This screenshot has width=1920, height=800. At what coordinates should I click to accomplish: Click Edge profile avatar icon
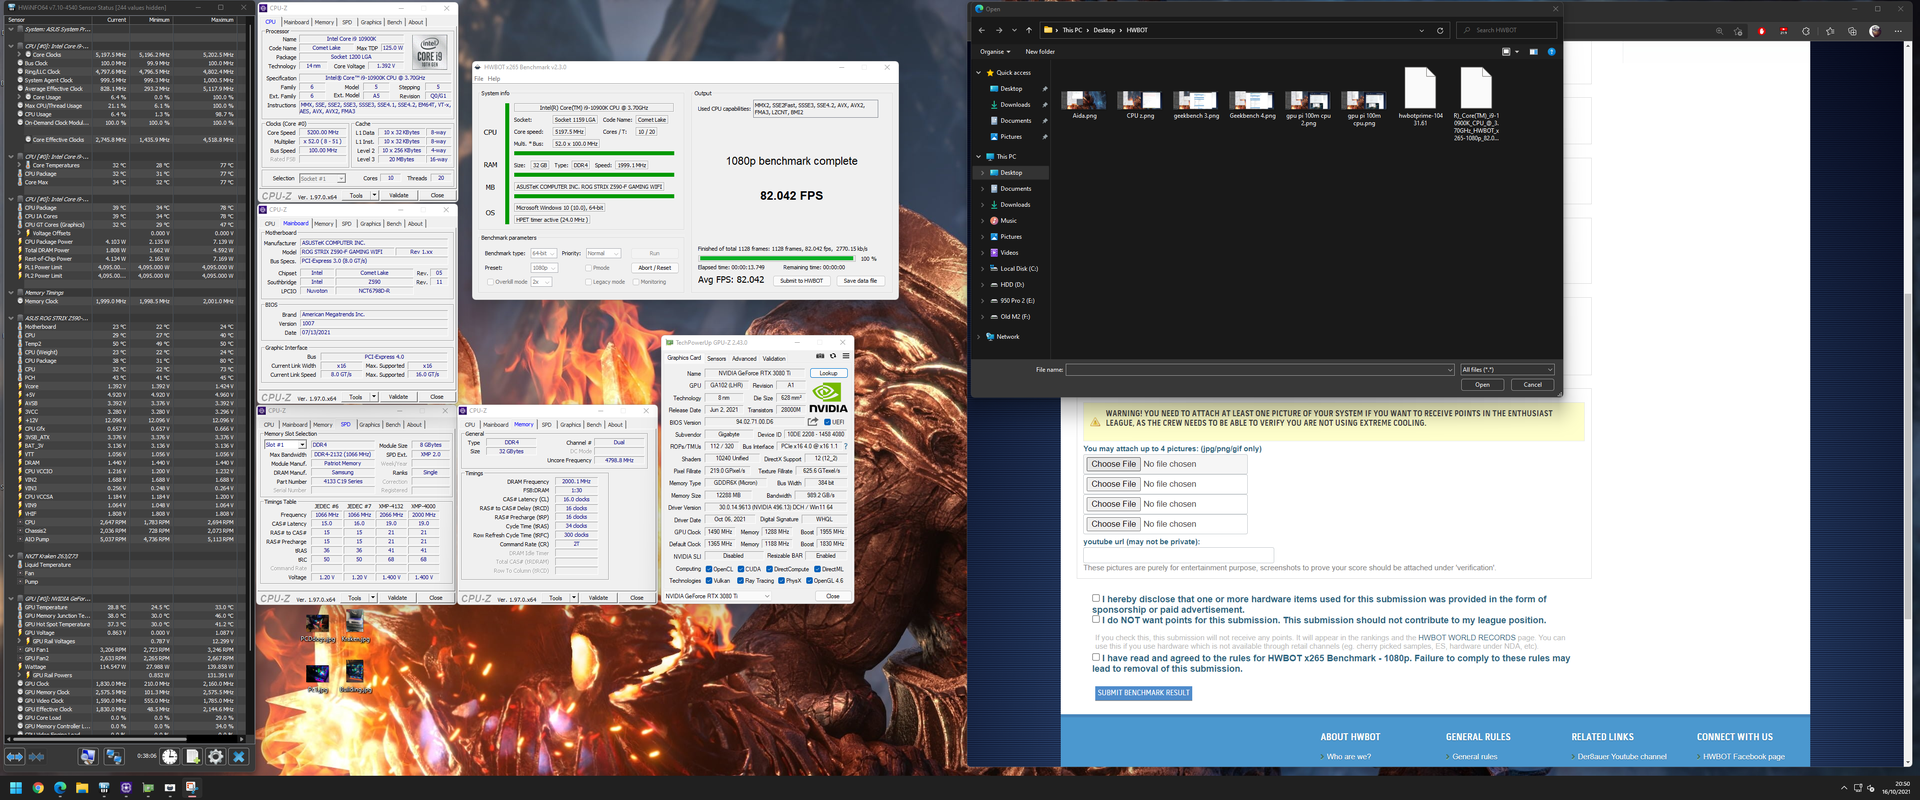coord(1875,32)
